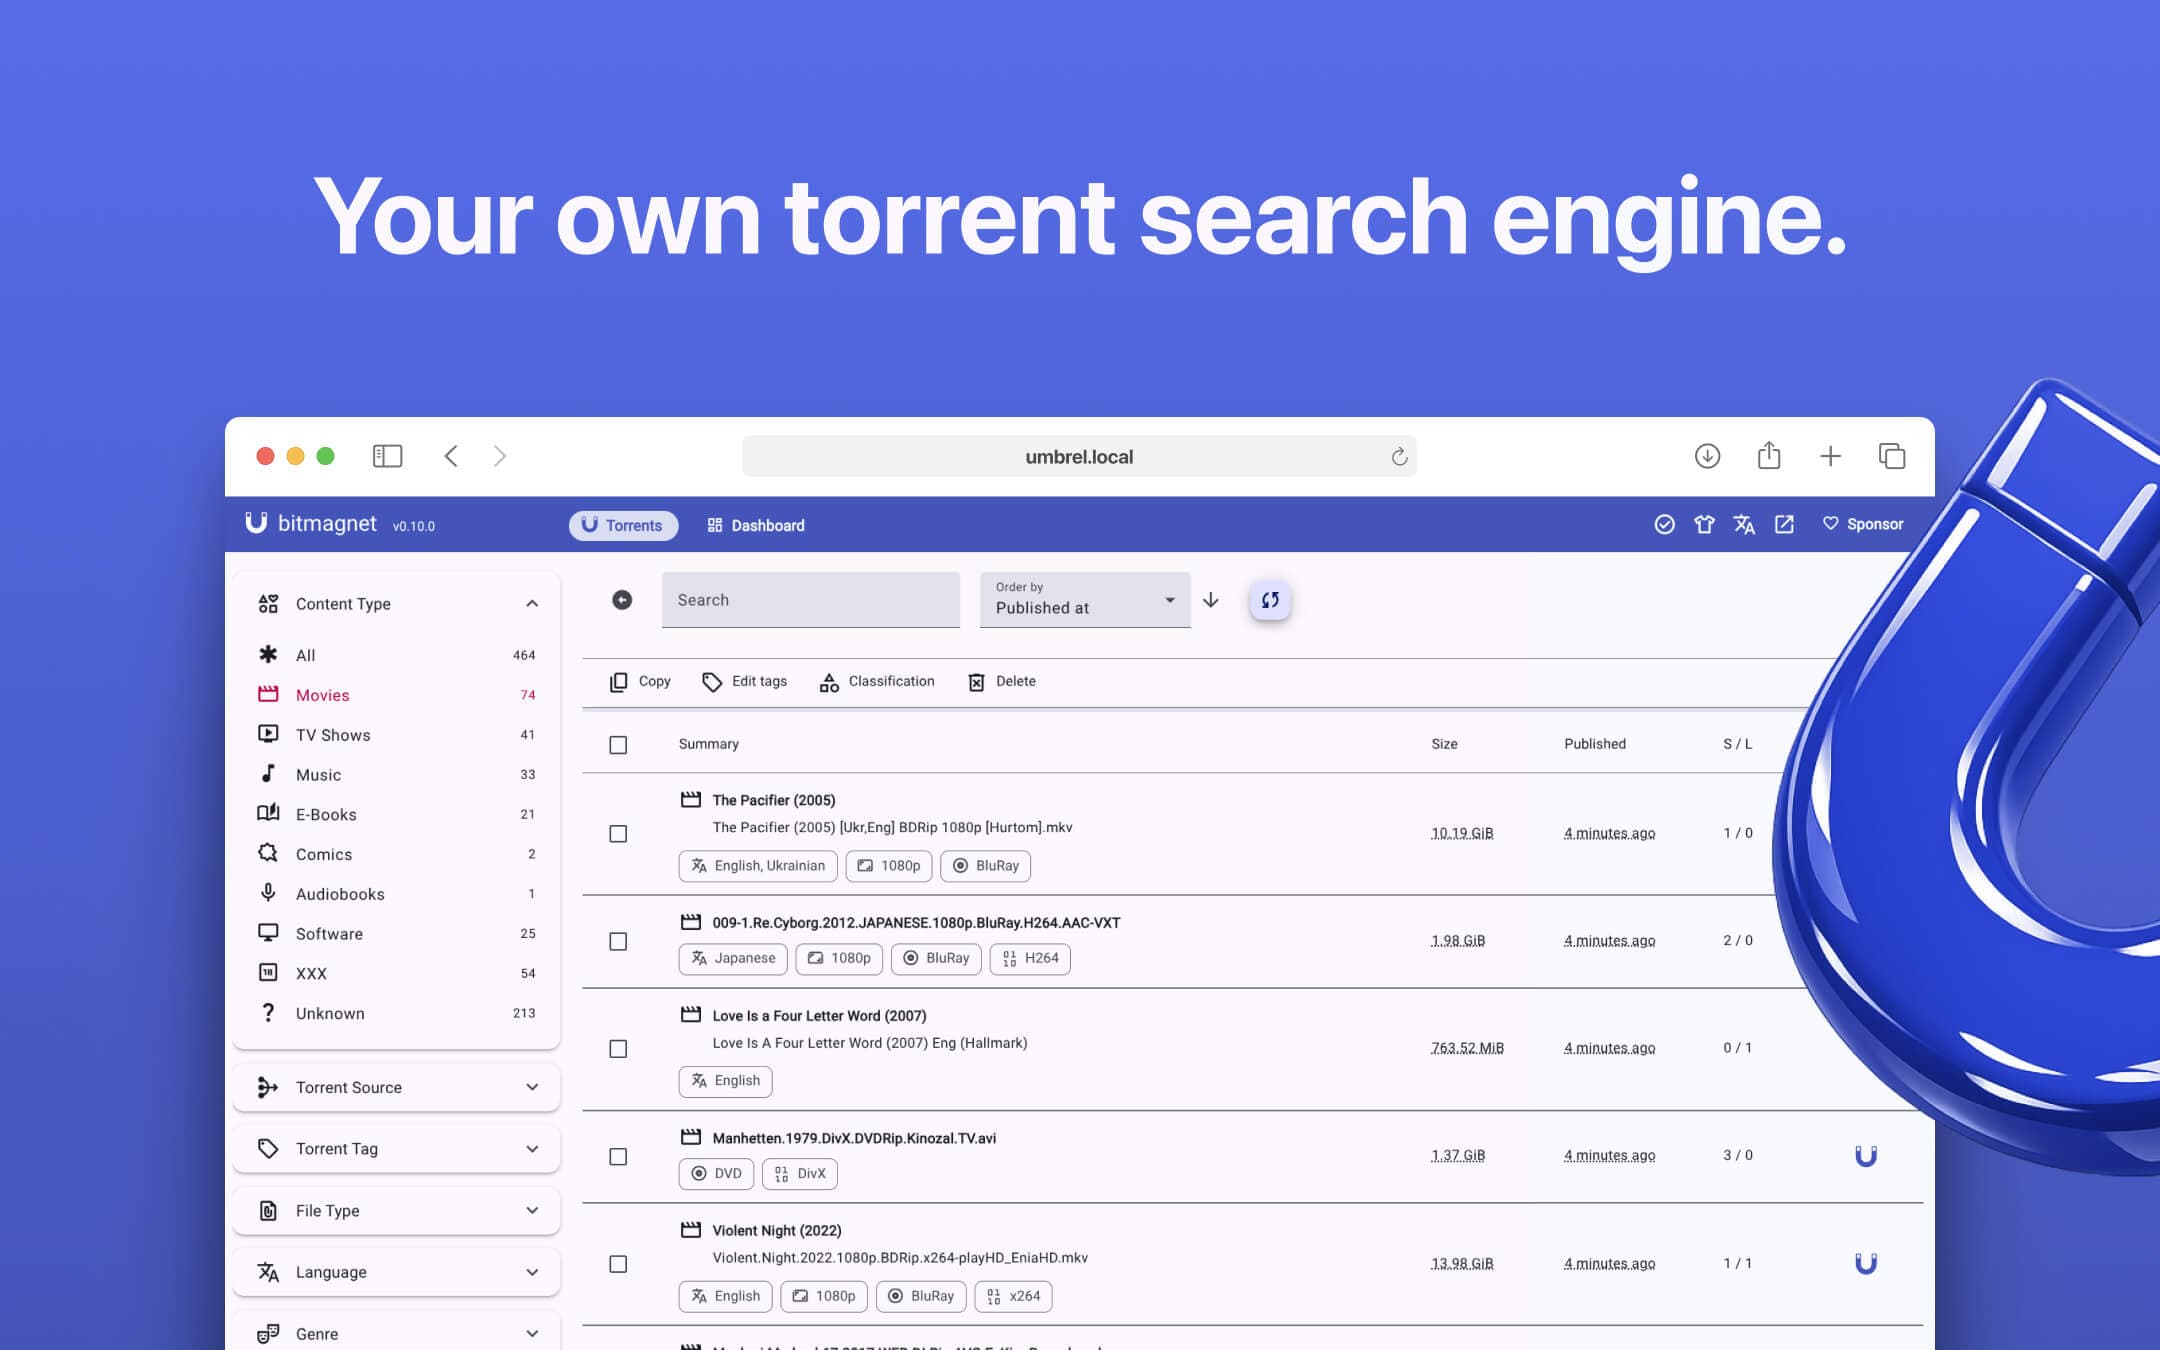The width and height of the screenshot is (2160, 1350).
Task: Filter by Audiobooks content type
Action: [396, 894]
